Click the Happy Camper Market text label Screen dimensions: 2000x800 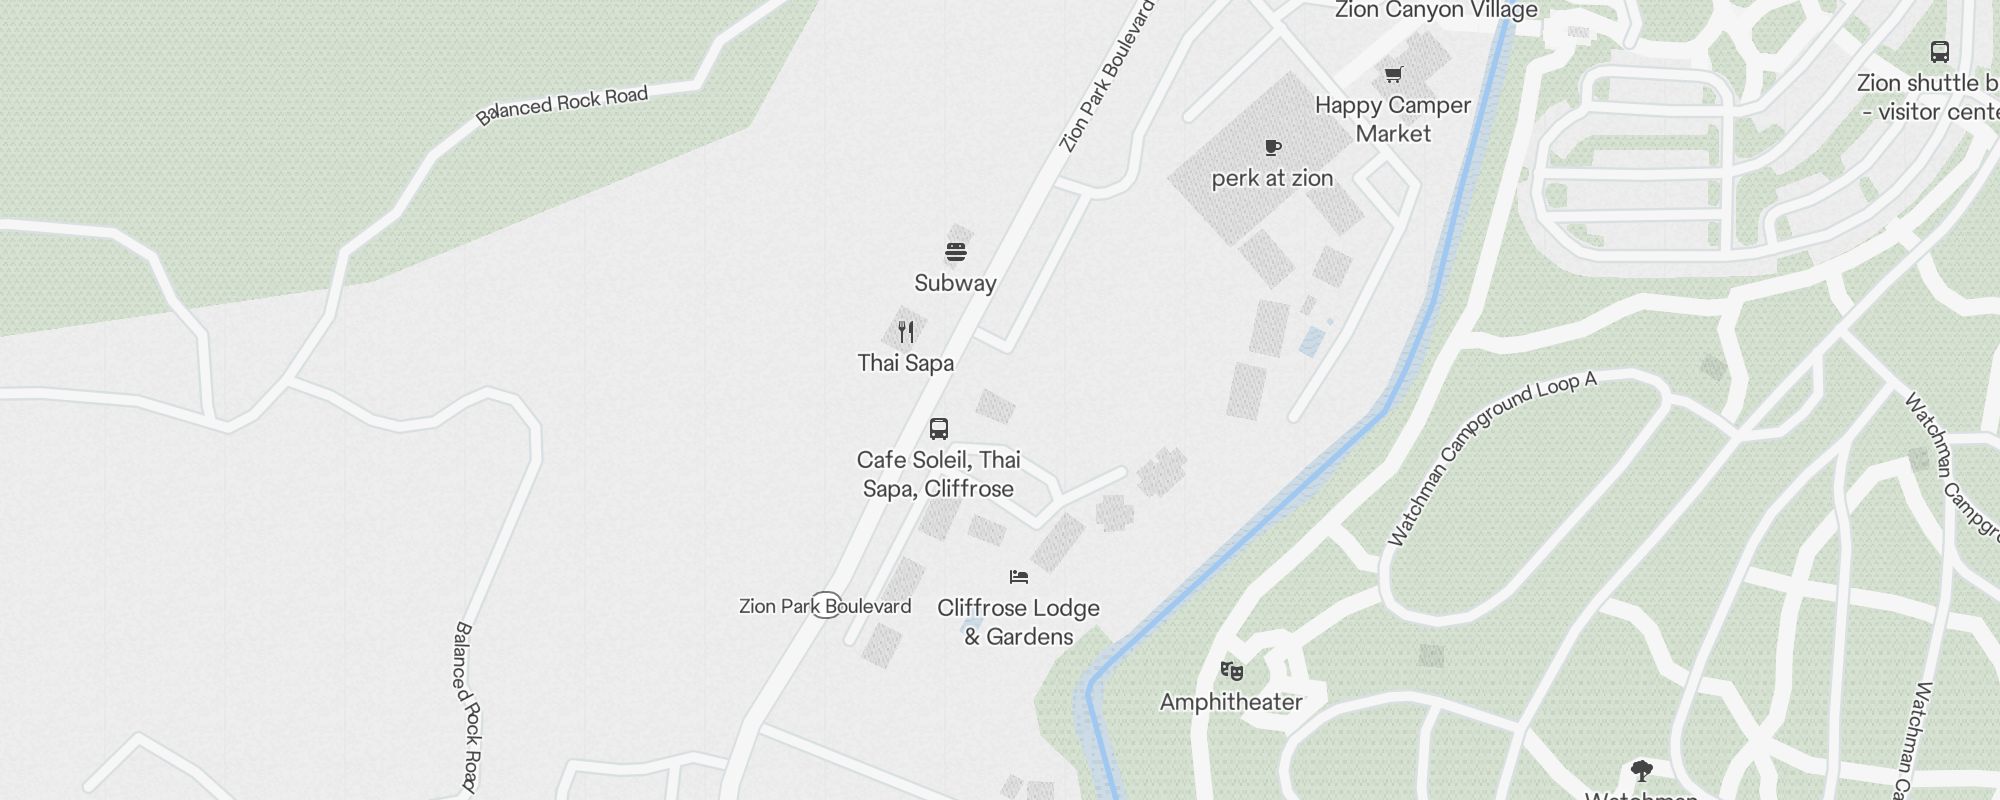click(1393, 119)
